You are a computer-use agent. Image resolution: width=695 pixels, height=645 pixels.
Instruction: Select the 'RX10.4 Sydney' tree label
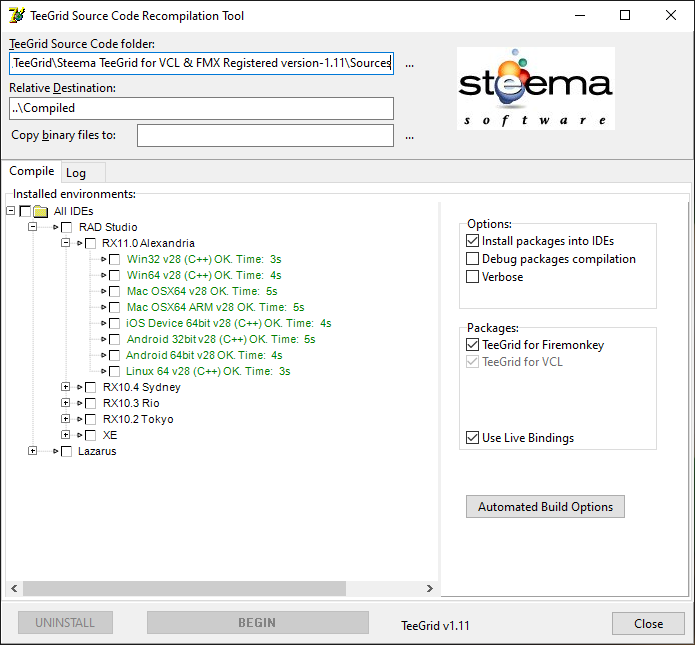141,387
